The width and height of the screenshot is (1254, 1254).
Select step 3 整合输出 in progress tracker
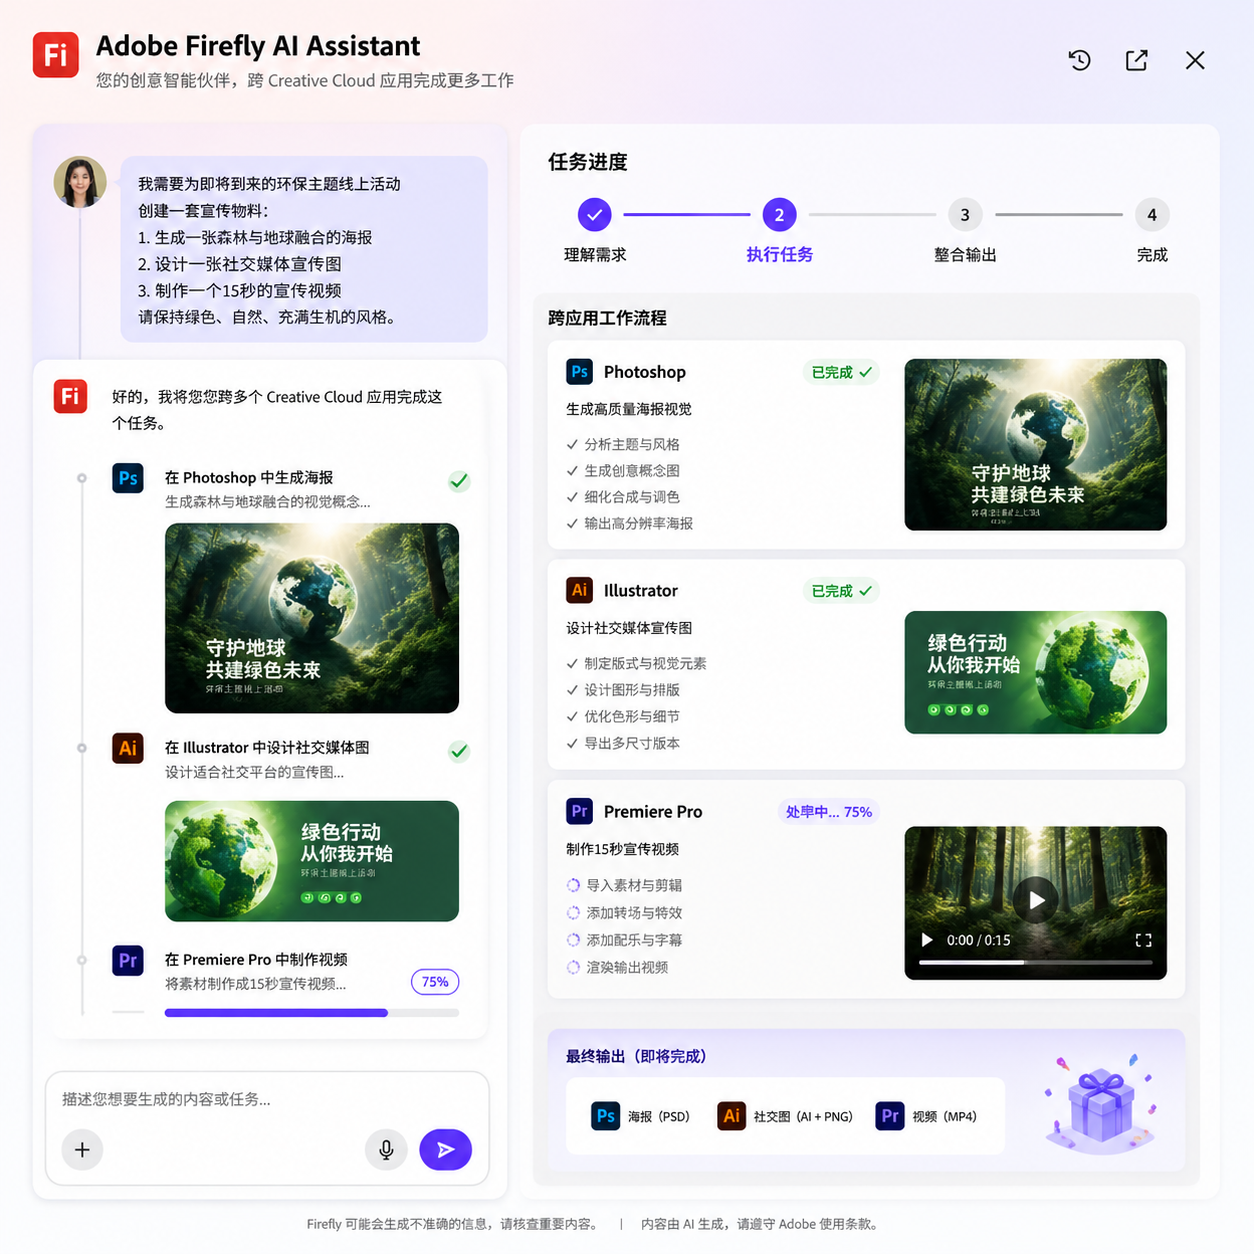coord(965,214)
